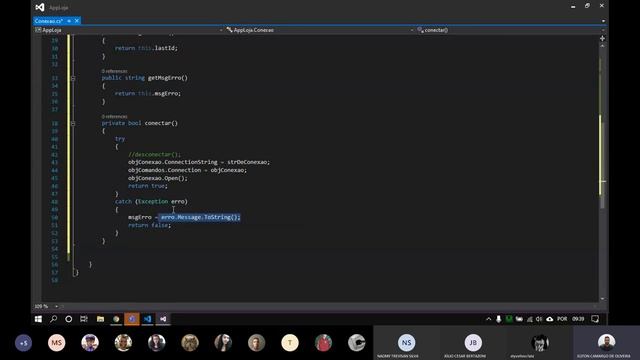Screen dimensions: 640x360
Task: Open the Windows notification center
Action: tap(595, 319)
